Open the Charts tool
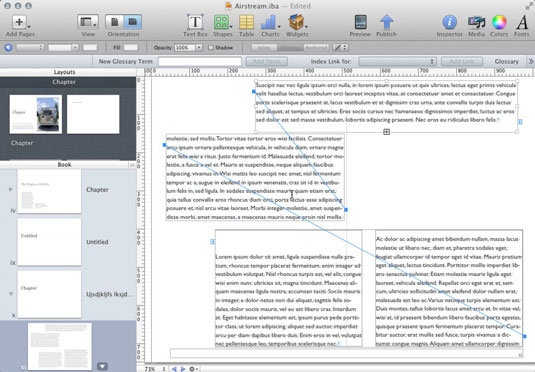The image size is (535, 372). click(x=270, y=22)
